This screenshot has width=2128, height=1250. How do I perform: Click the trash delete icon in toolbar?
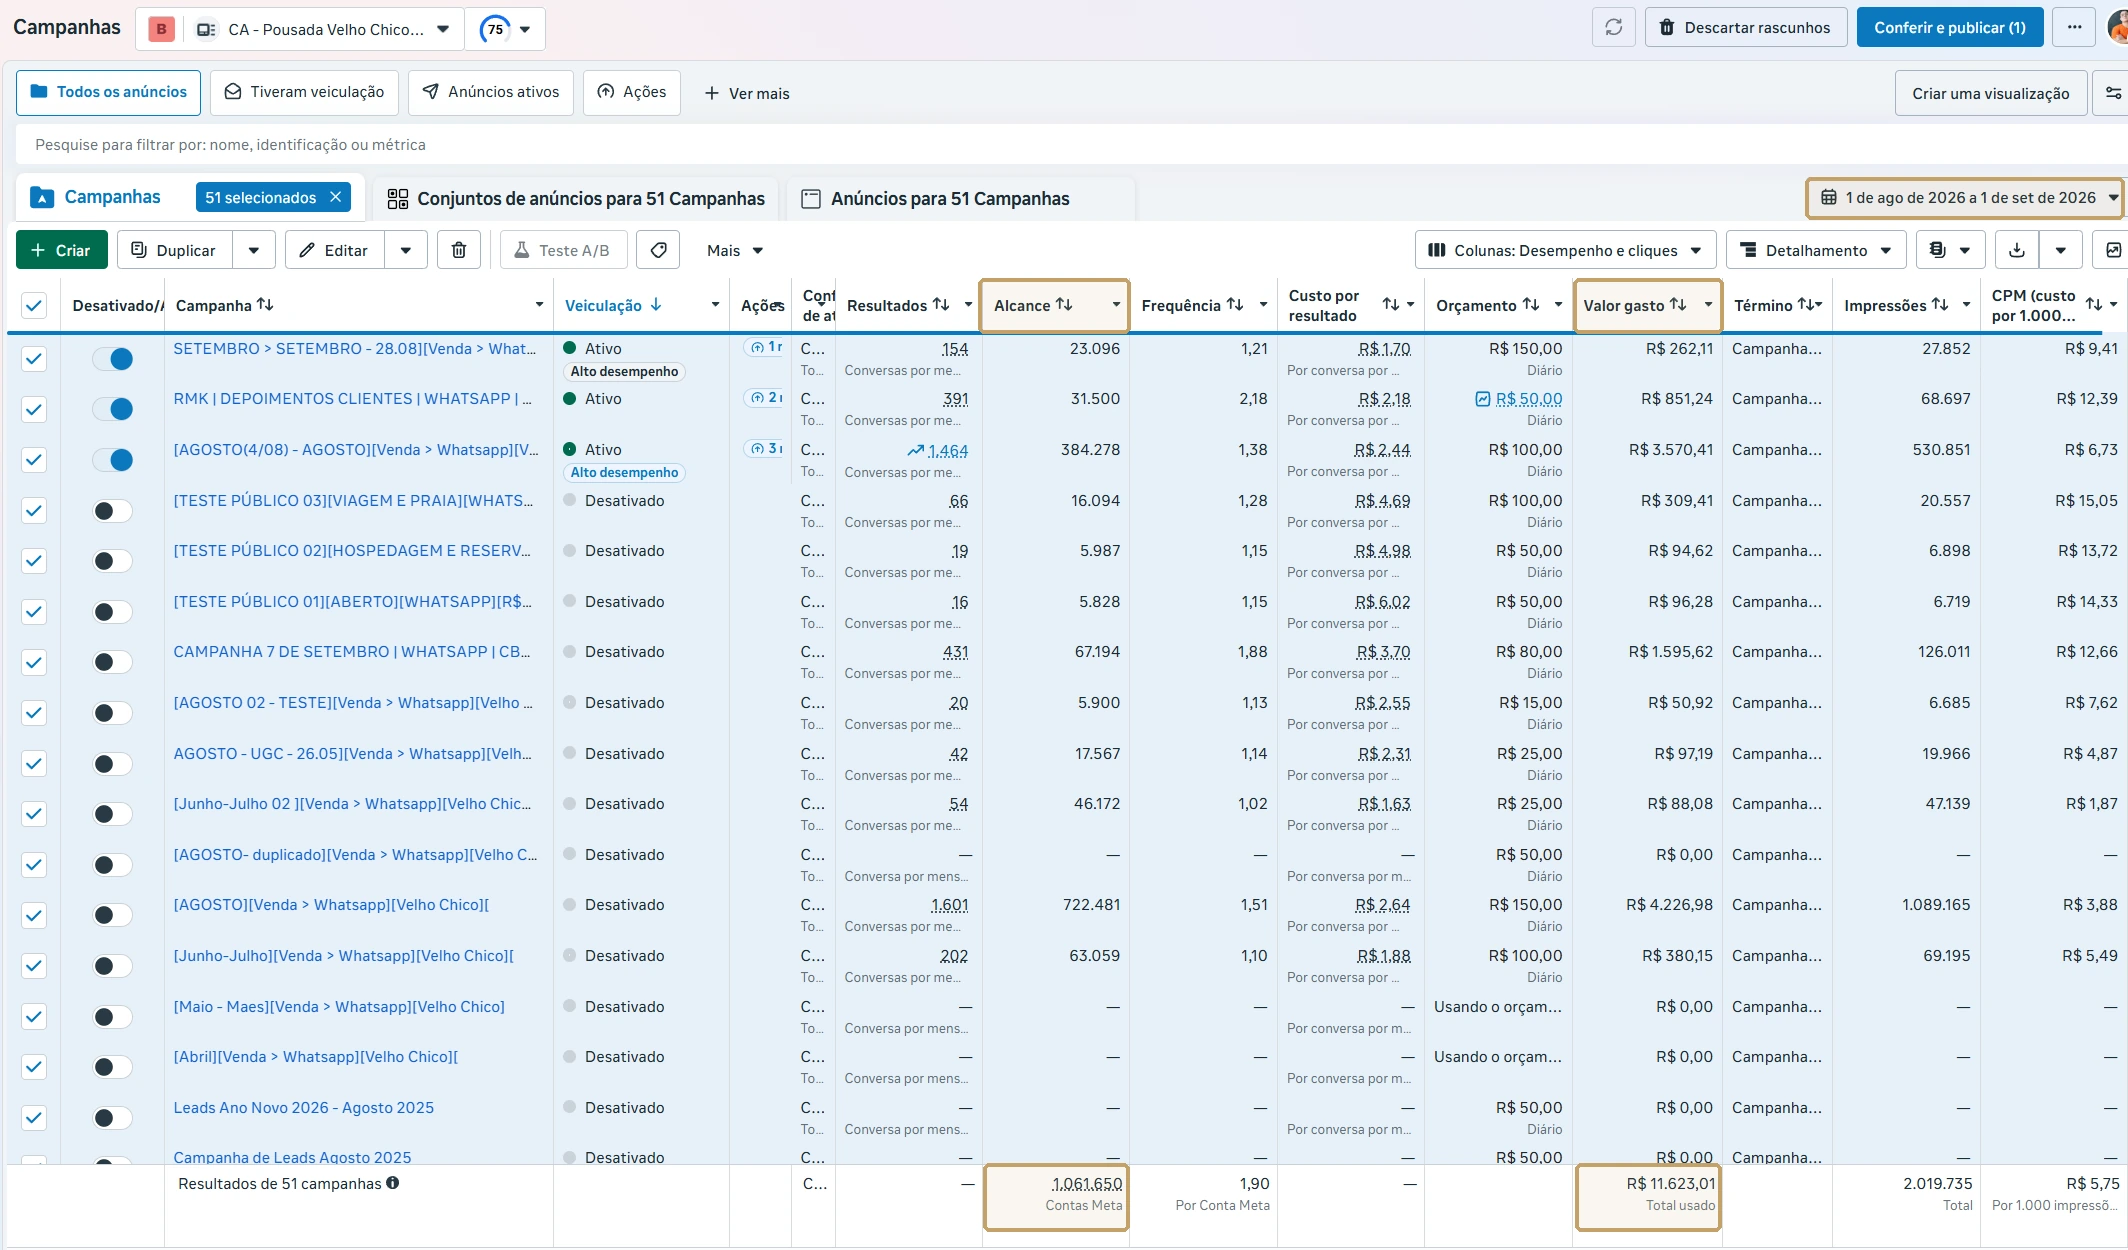pyautogui.click(x=459, y=250)
